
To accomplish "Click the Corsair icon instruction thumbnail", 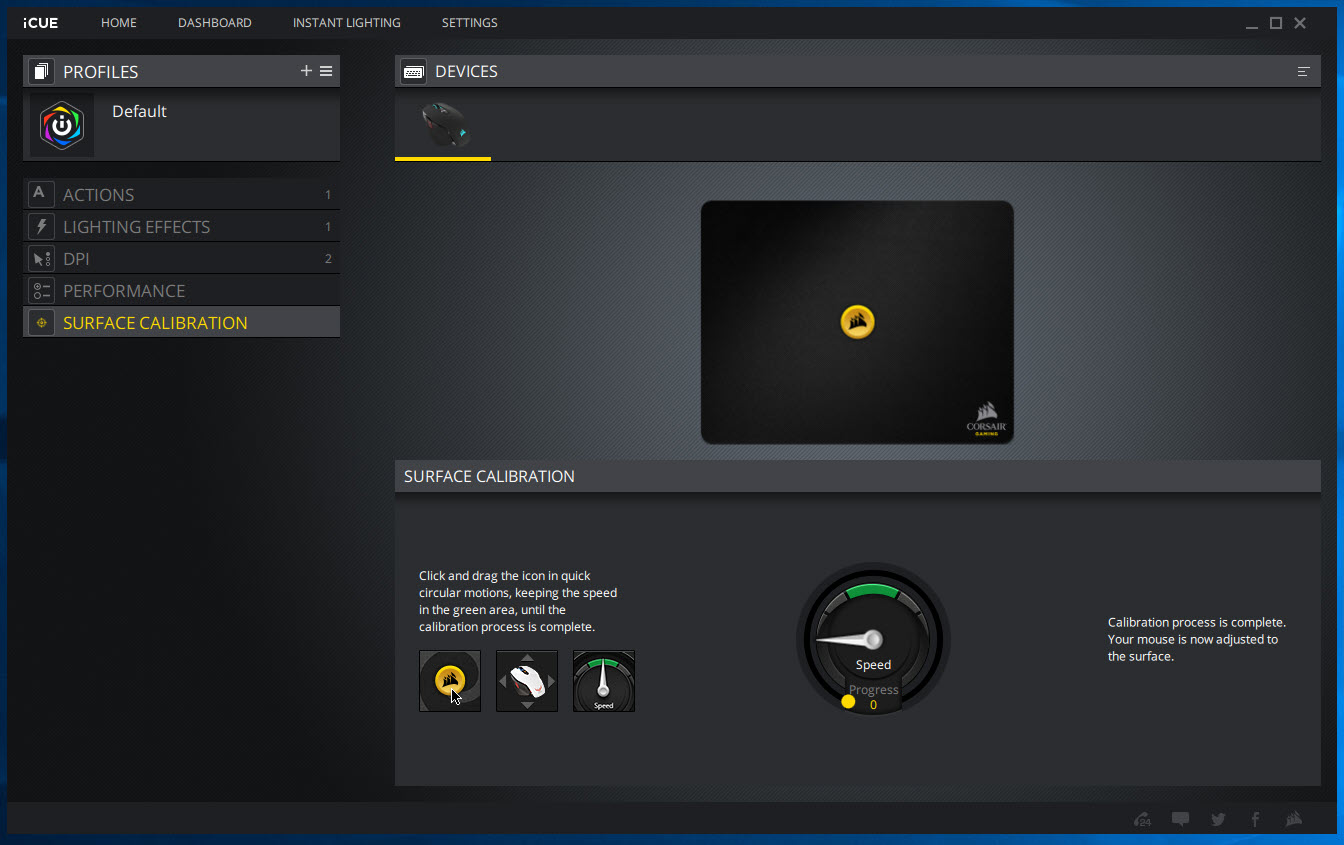I will (450, 681).
